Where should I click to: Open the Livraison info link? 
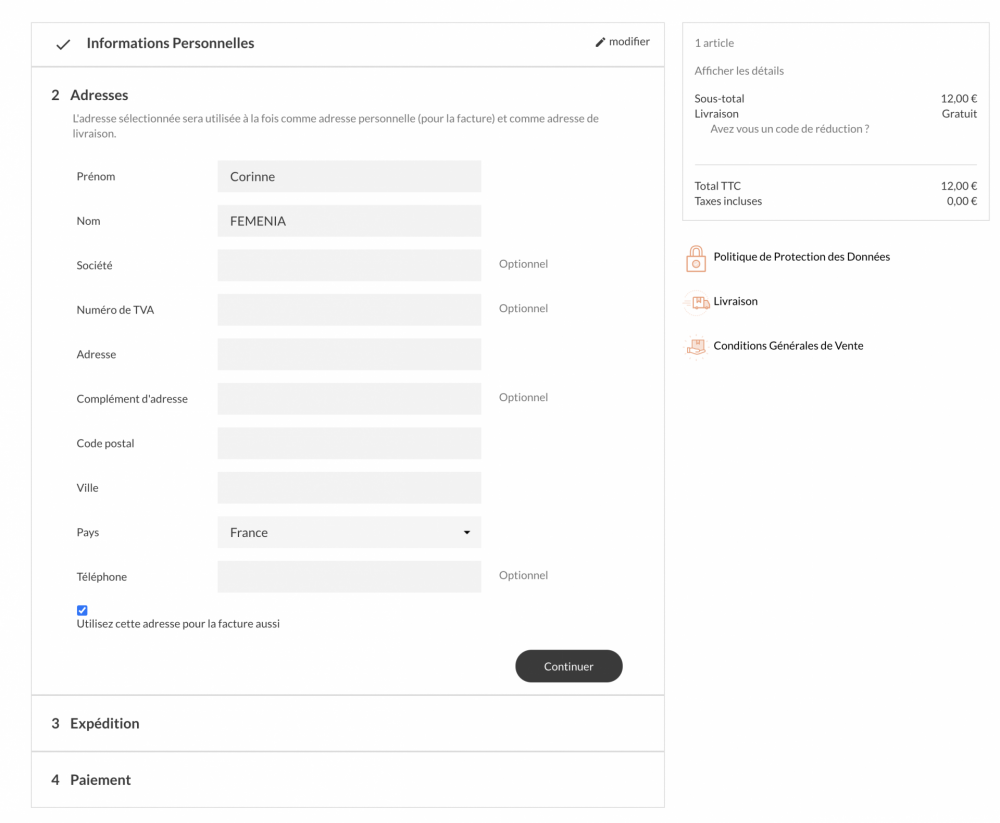735,302
